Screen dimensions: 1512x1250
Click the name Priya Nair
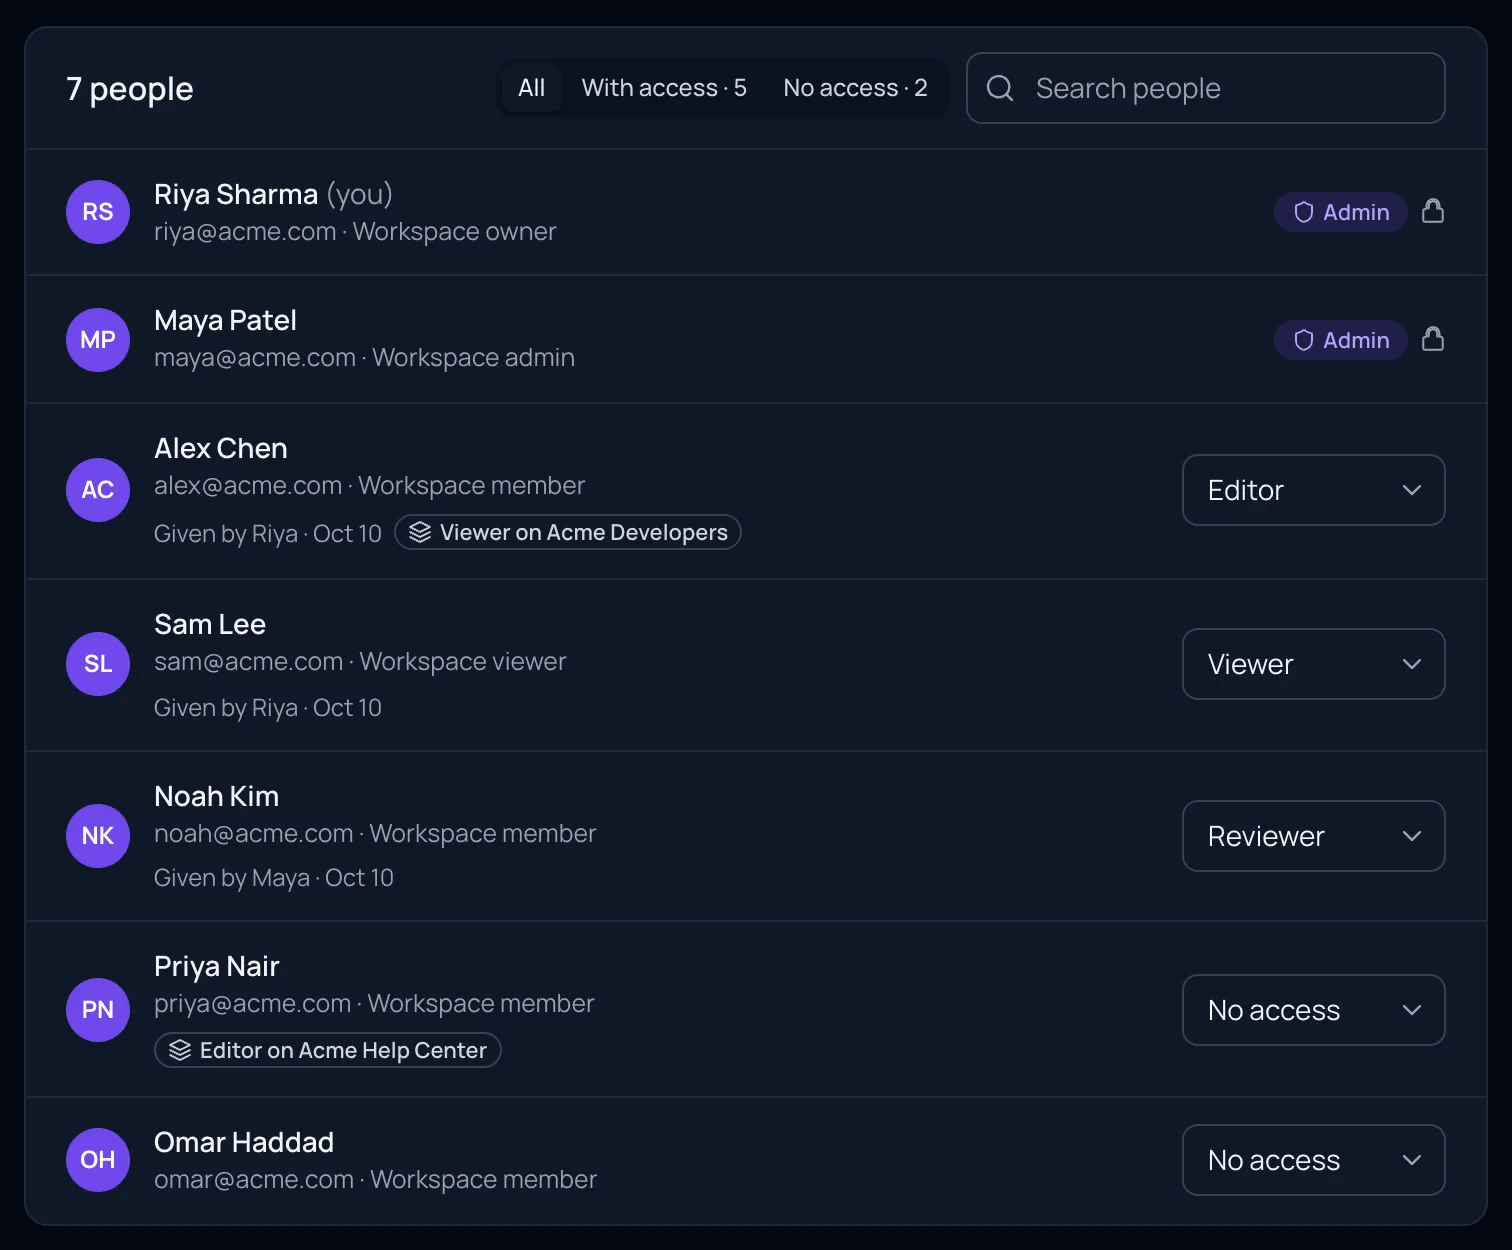tap(217, 967)
